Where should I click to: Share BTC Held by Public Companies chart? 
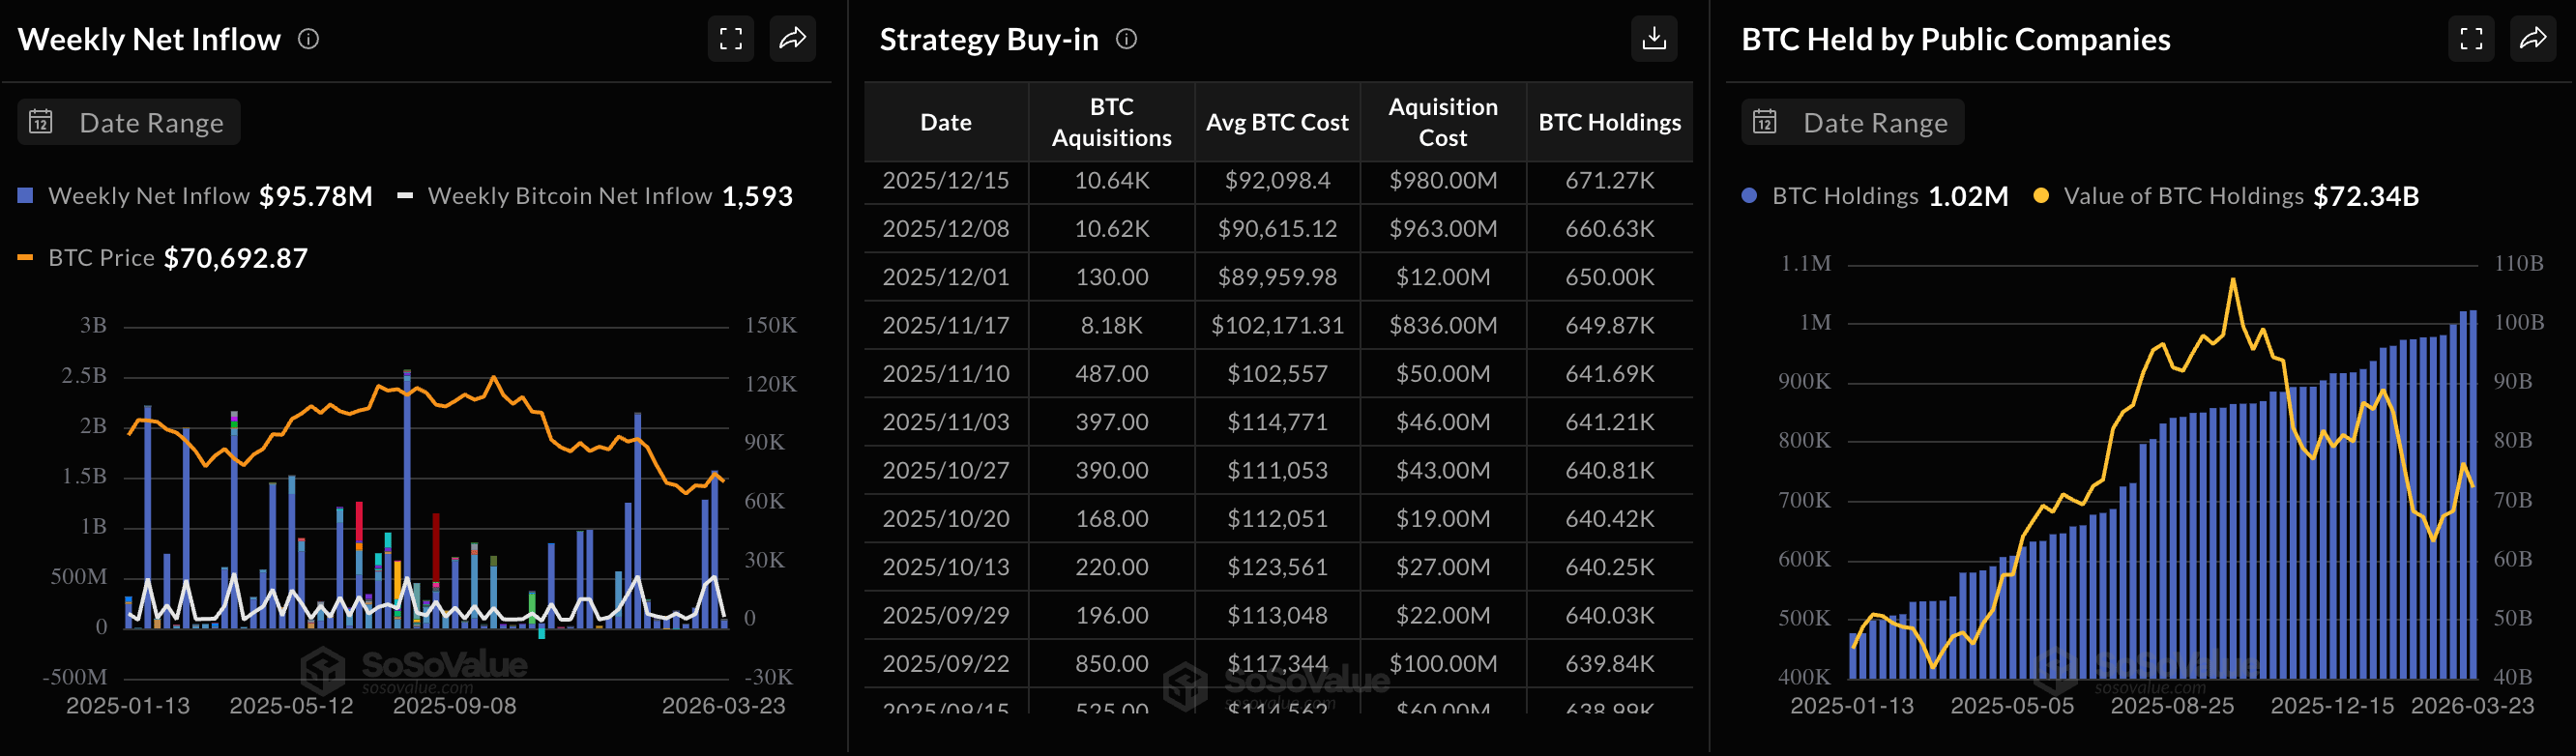(2532, 39)
